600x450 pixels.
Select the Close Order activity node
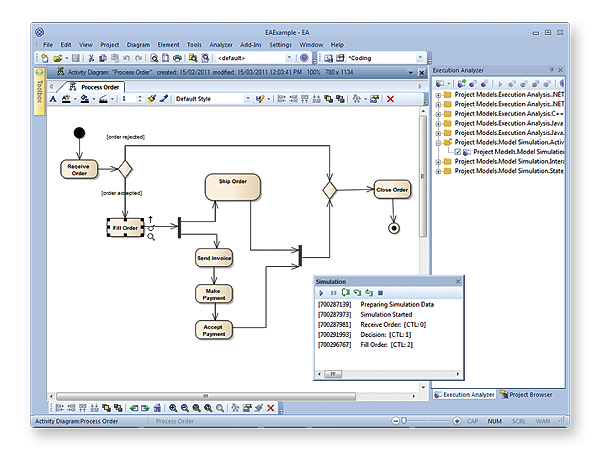tap(392, 189)
